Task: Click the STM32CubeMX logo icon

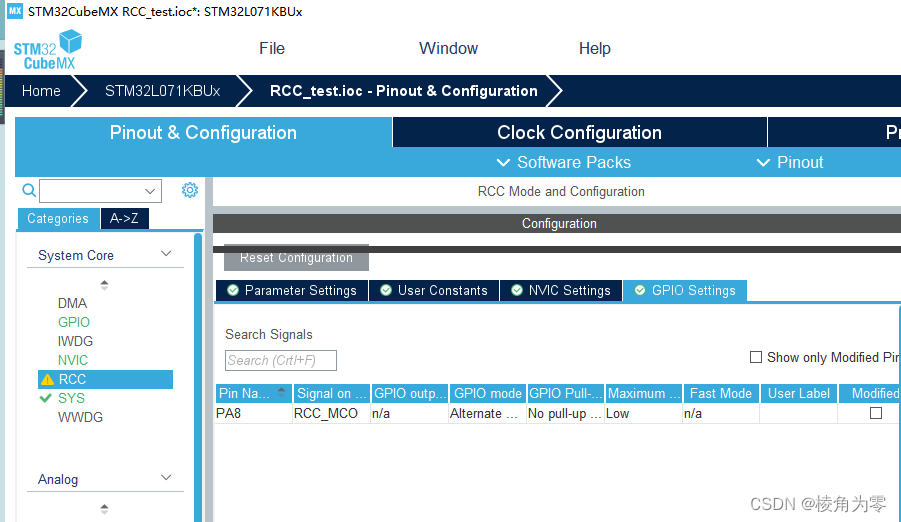Action: click(x=48, y=50)
